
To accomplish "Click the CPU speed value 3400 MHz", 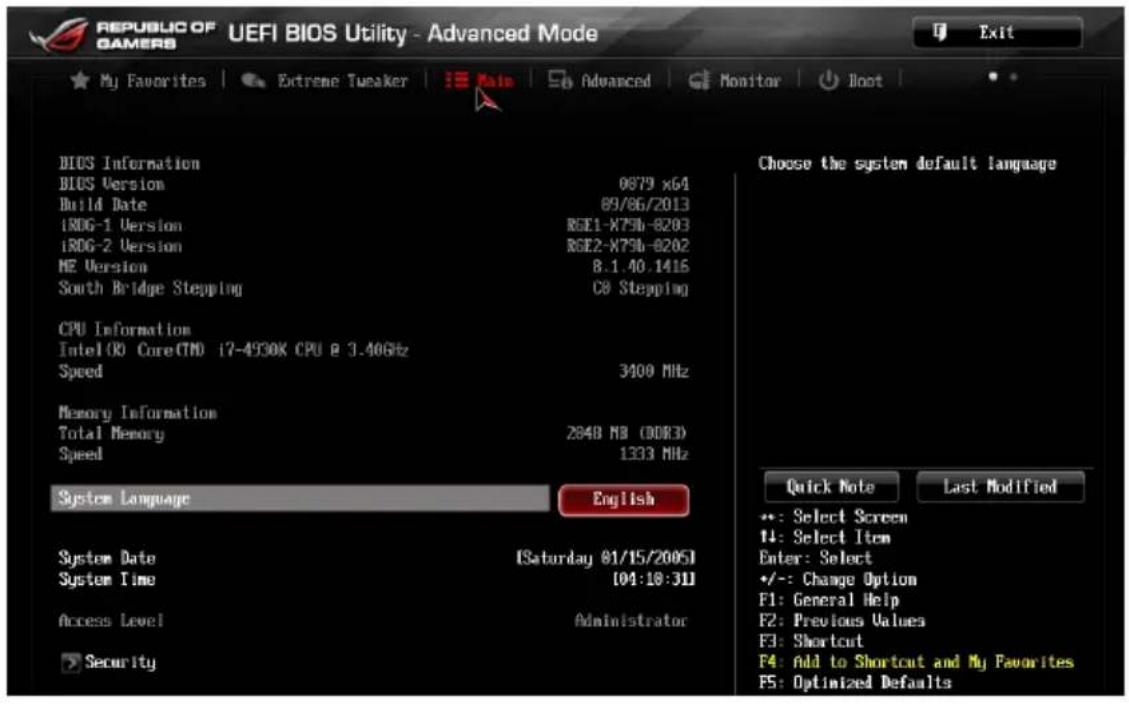I will click(654, 371).
